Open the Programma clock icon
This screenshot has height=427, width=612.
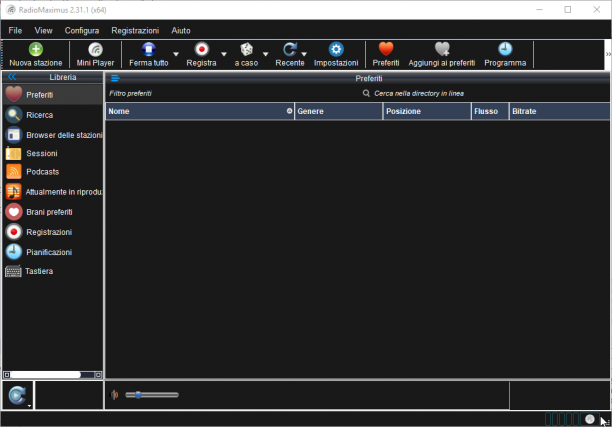point(505,50)
